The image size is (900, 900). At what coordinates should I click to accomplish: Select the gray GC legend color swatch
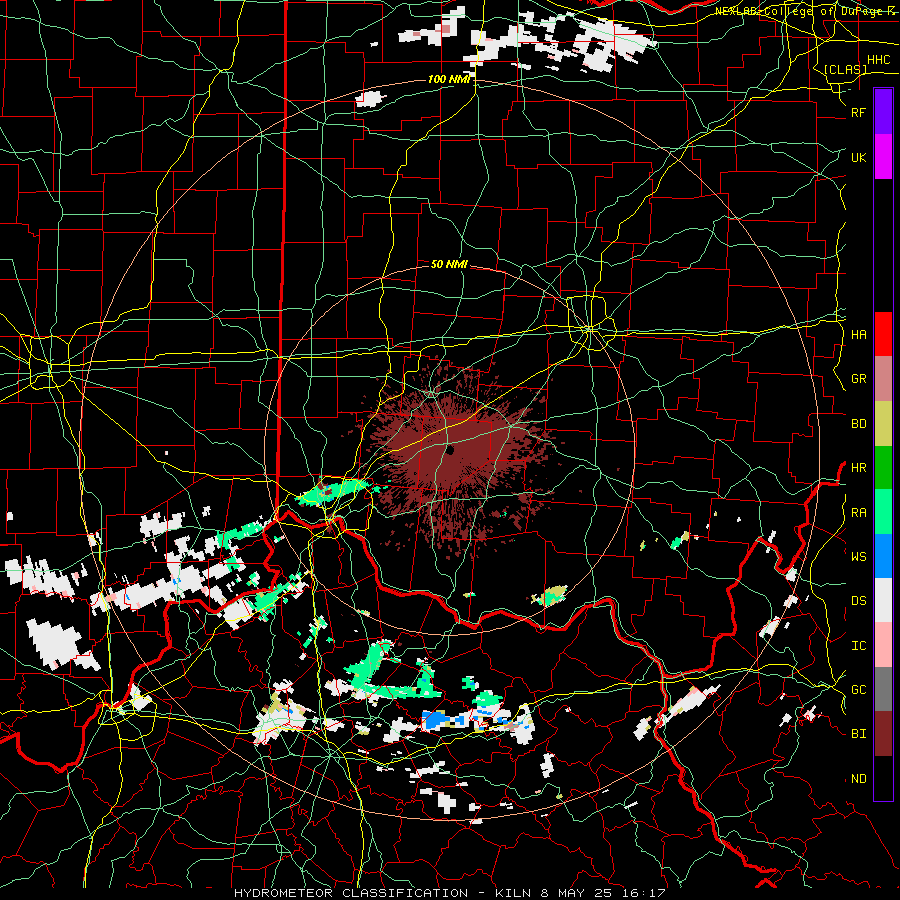pyautogui.click(x=883, y=689)
